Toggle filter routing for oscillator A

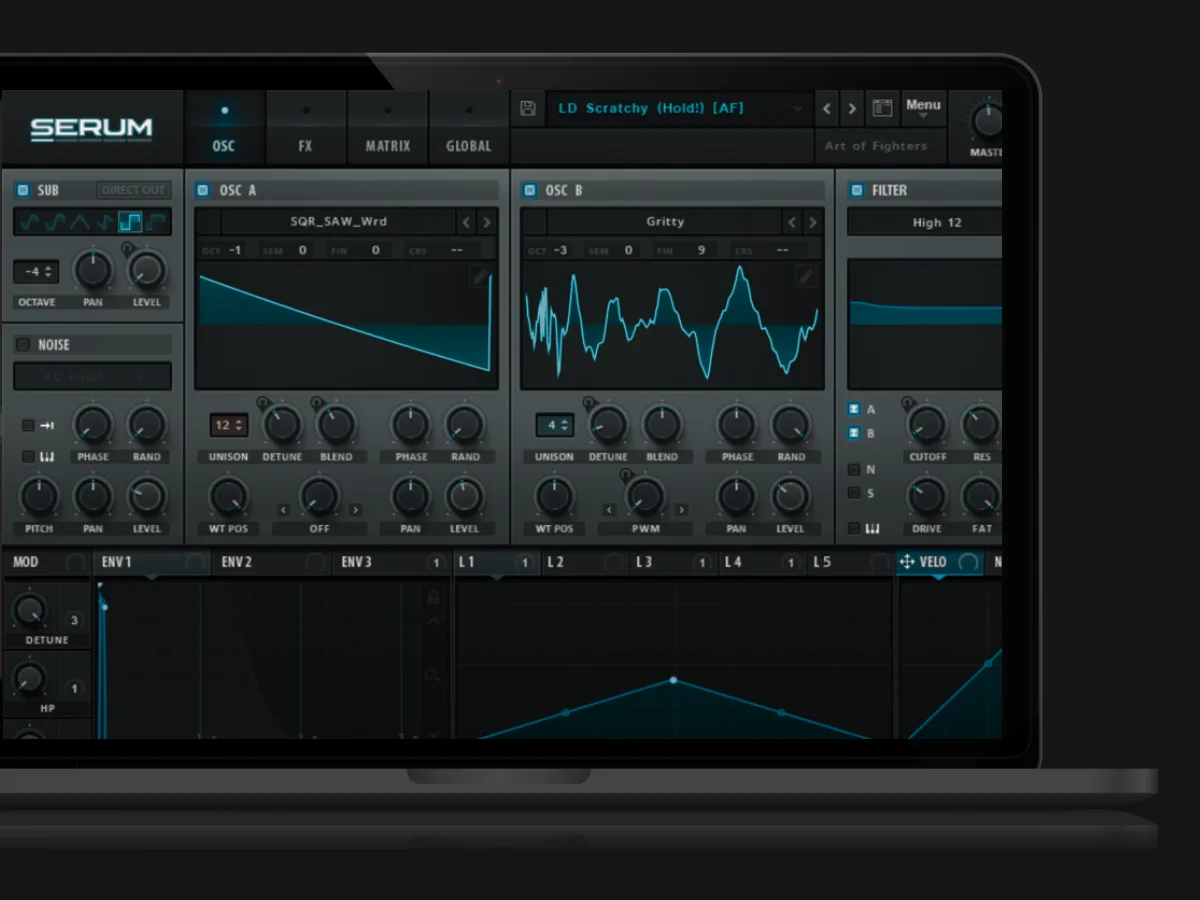[x=854, y=409]
